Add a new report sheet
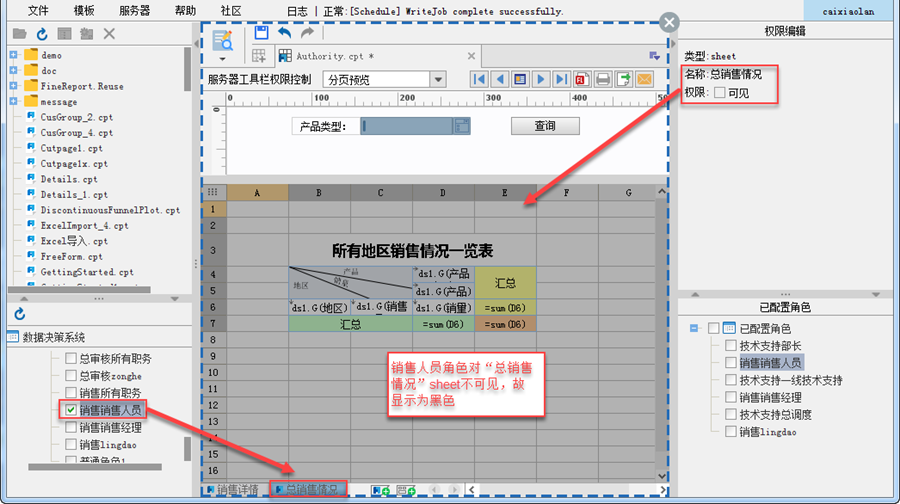 tap(380, 490)
